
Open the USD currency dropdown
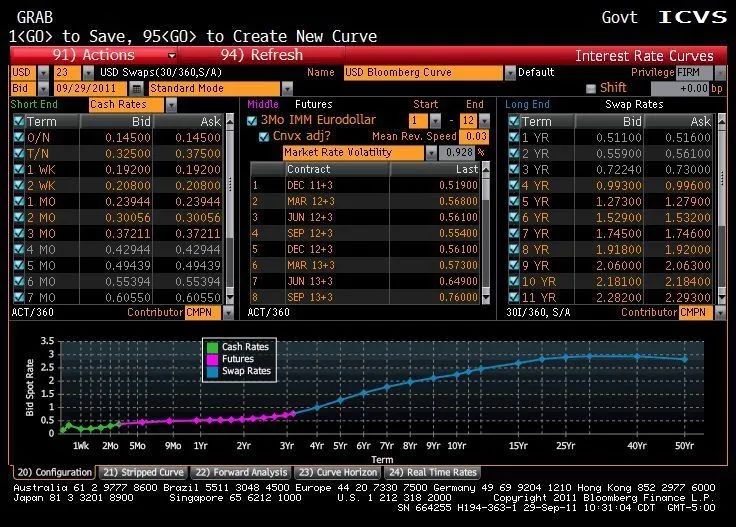tap(43, 73)
